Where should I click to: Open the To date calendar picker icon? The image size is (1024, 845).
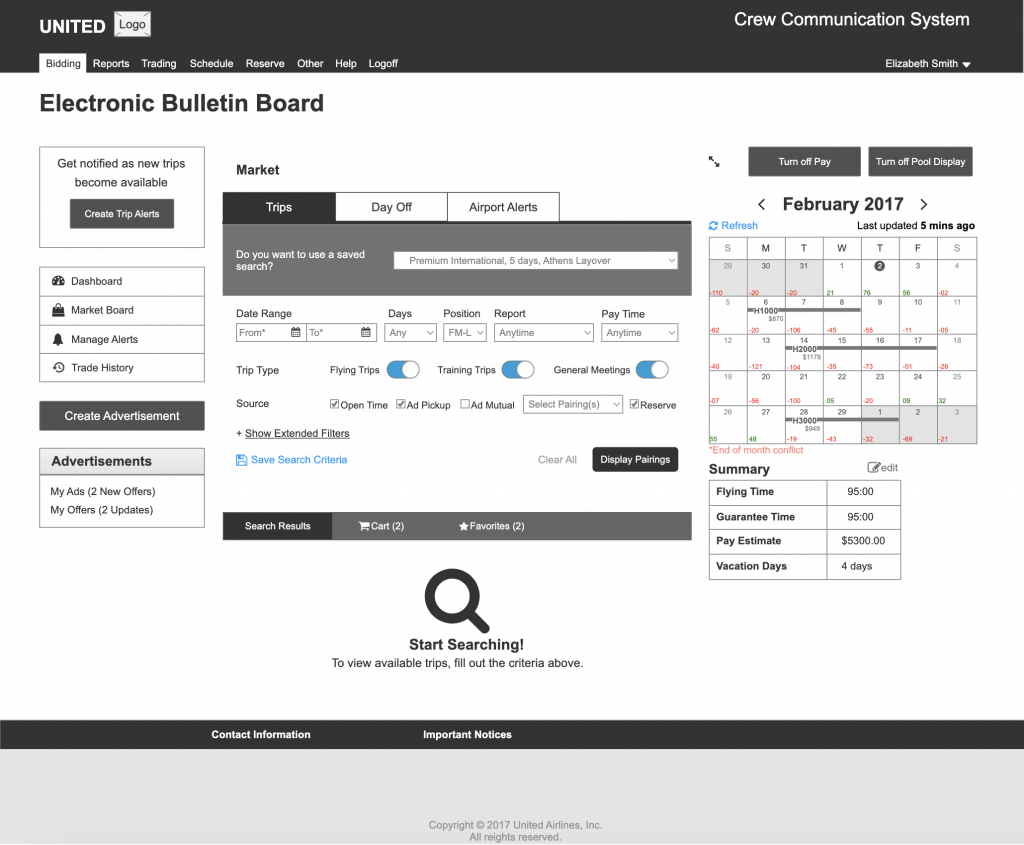click(366, 333)
